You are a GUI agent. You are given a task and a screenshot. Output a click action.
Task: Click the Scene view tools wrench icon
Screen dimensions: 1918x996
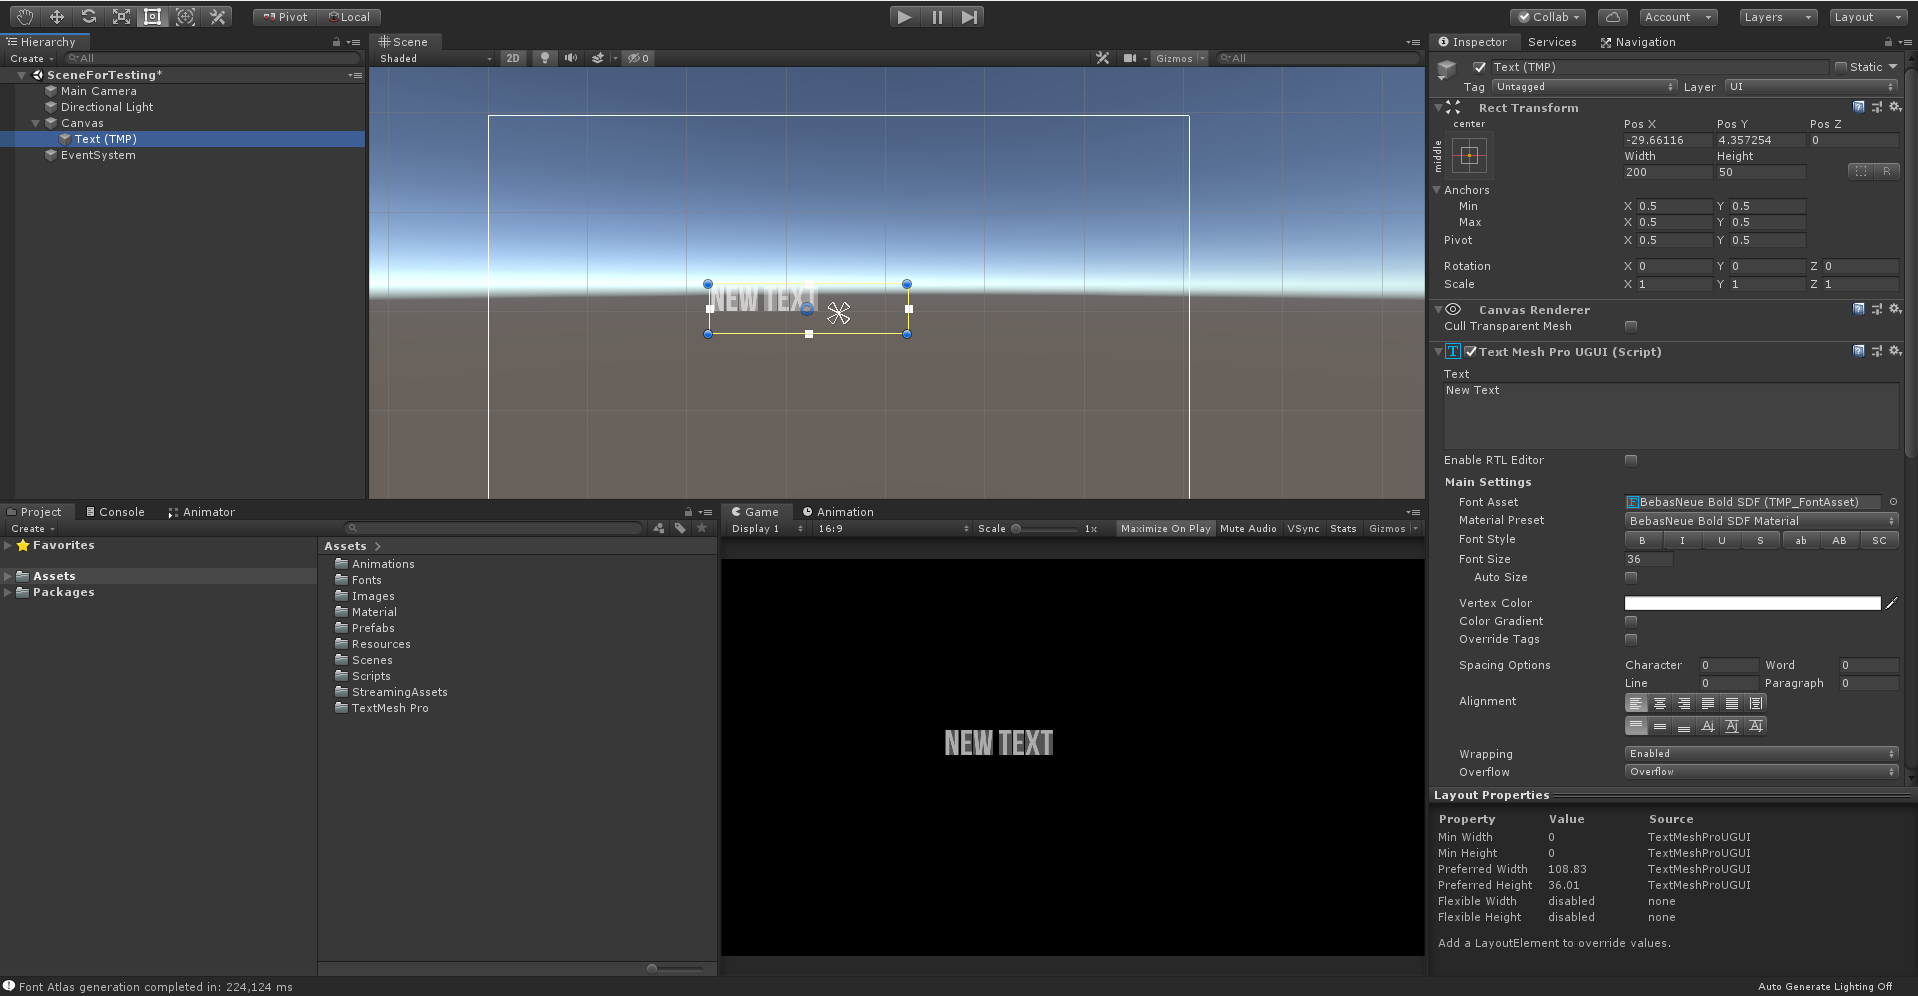1102,58
